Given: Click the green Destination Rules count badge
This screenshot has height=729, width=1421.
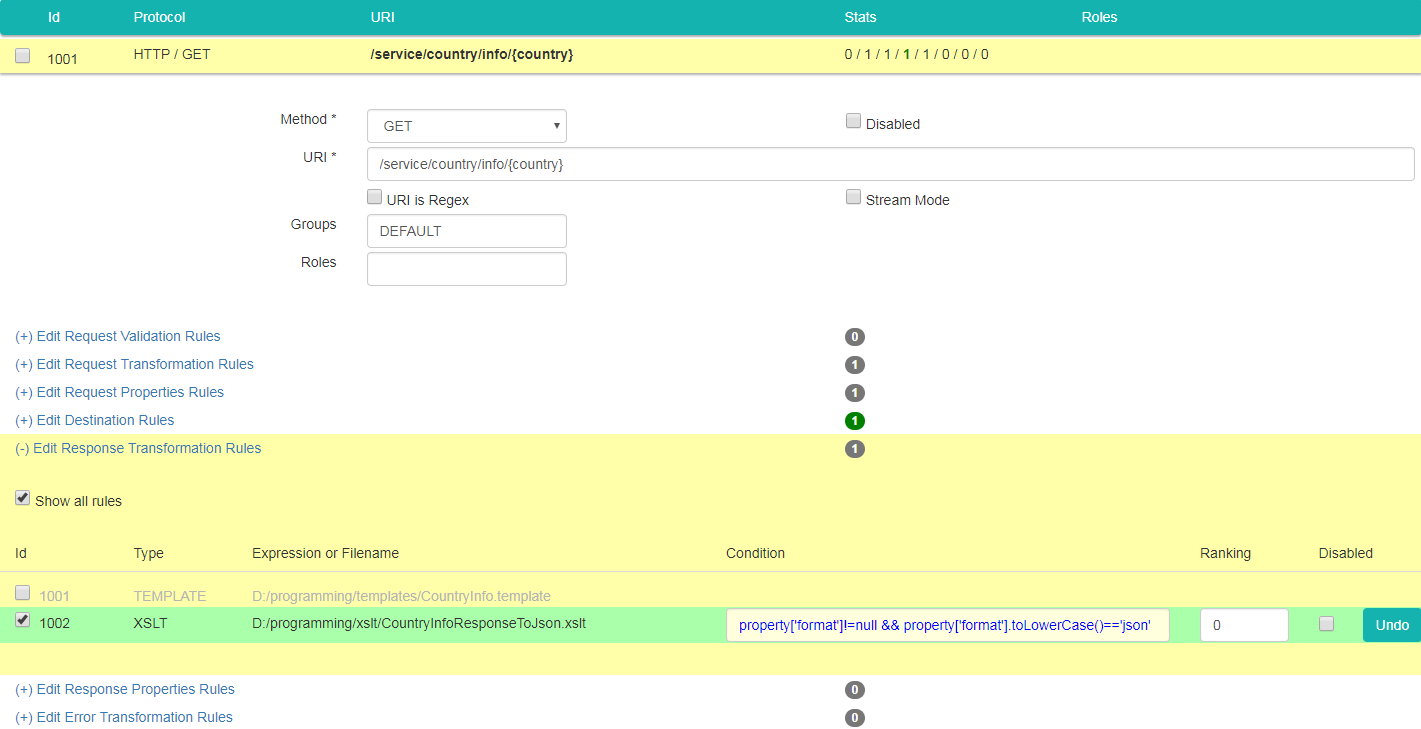Looking at the screenshot, I should tap(854, 421).
